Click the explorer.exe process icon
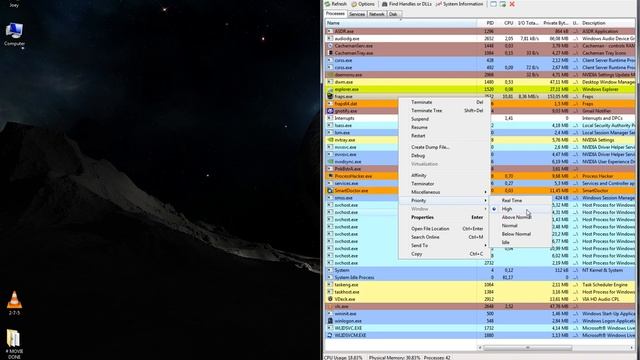This screenshot has height=360, width=640. coord(330,89)
